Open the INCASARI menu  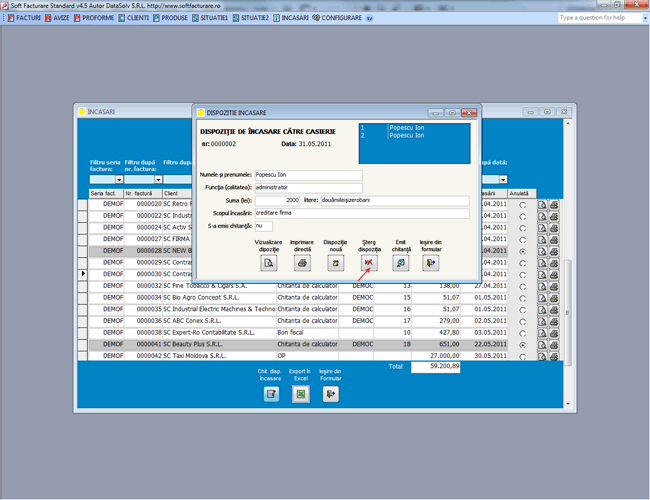tap(291, 18)
